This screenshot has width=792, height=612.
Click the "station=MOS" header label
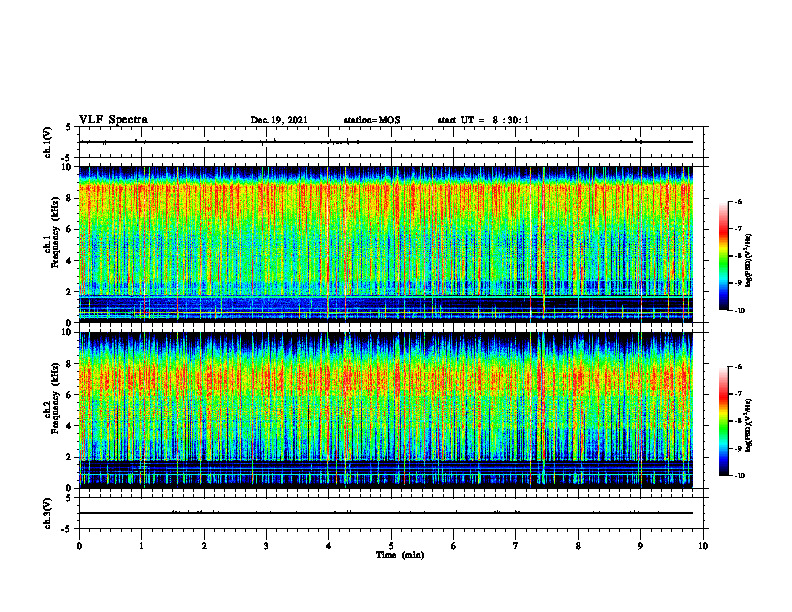click(372, 120)
